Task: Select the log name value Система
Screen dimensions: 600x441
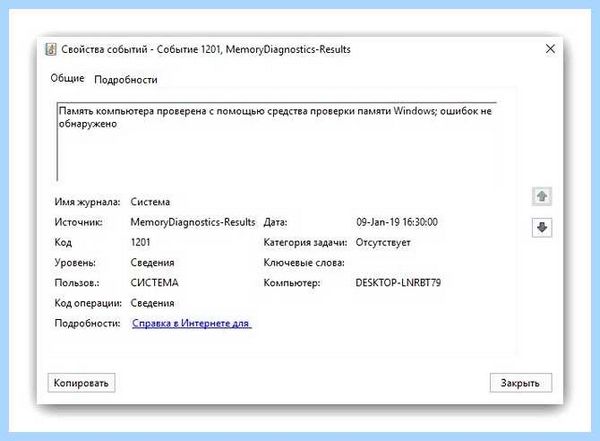Action: pos(150,202)
